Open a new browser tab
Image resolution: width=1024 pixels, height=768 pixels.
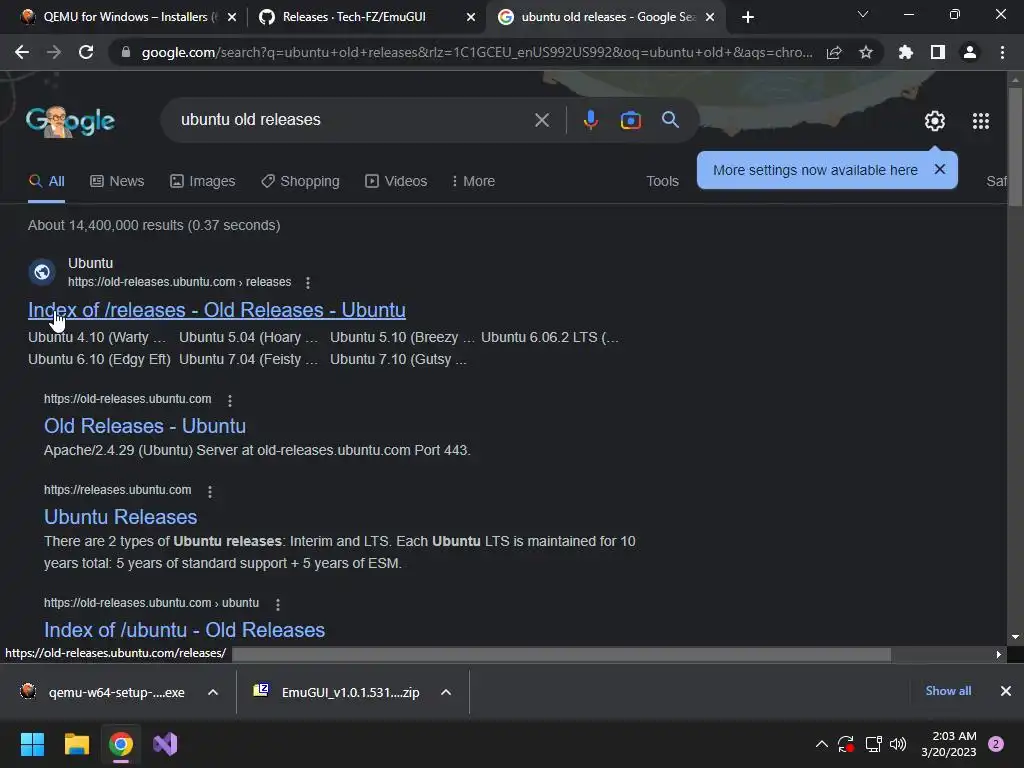tap(748, 17)
